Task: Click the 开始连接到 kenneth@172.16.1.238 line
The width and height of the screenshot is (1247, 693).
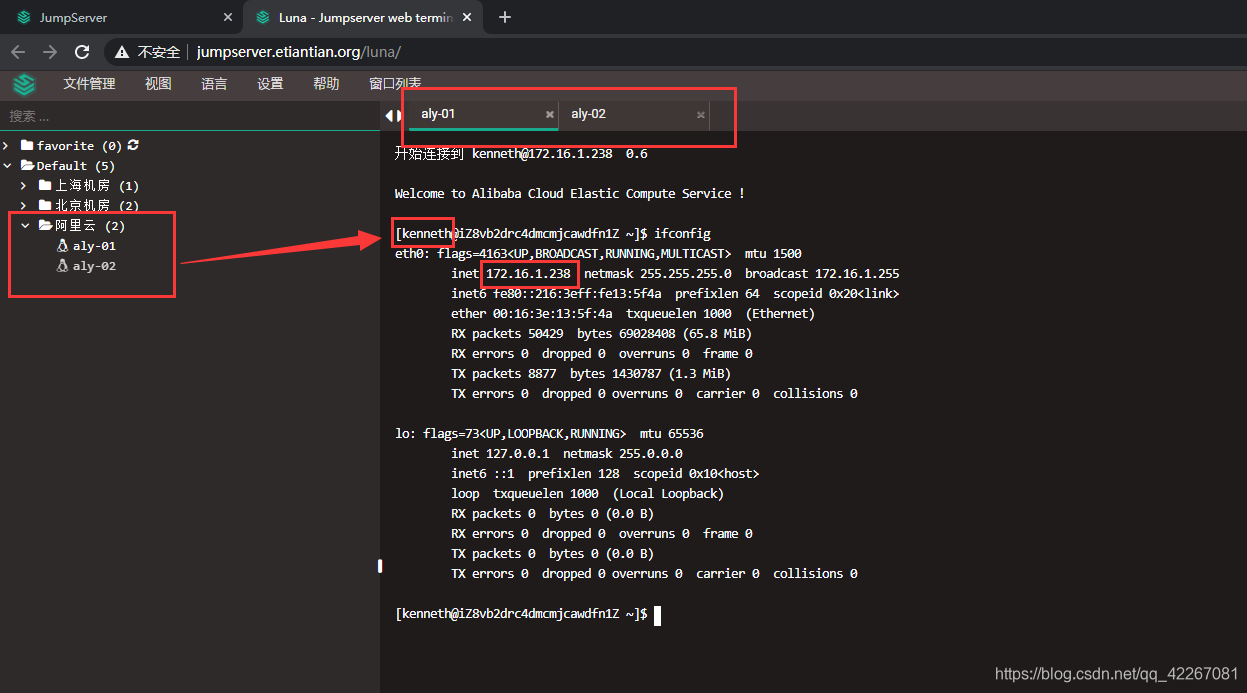Action: pyautogui.click(x=521, y=153)
